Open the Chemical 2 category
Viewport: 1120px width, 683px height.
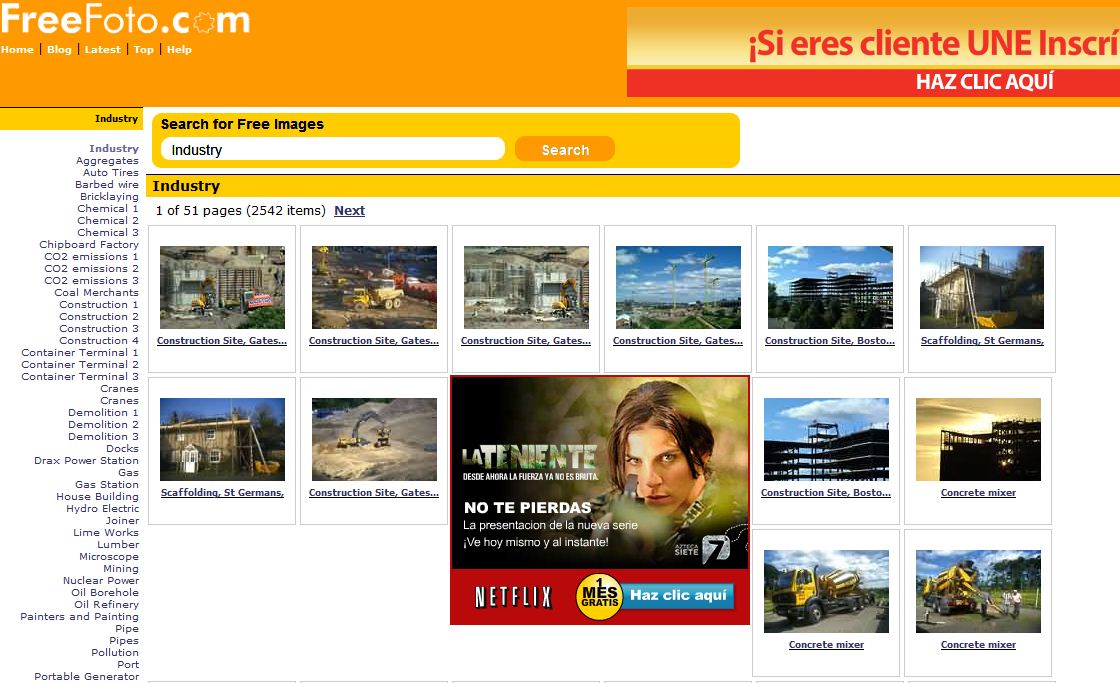[x=108, y=220]
